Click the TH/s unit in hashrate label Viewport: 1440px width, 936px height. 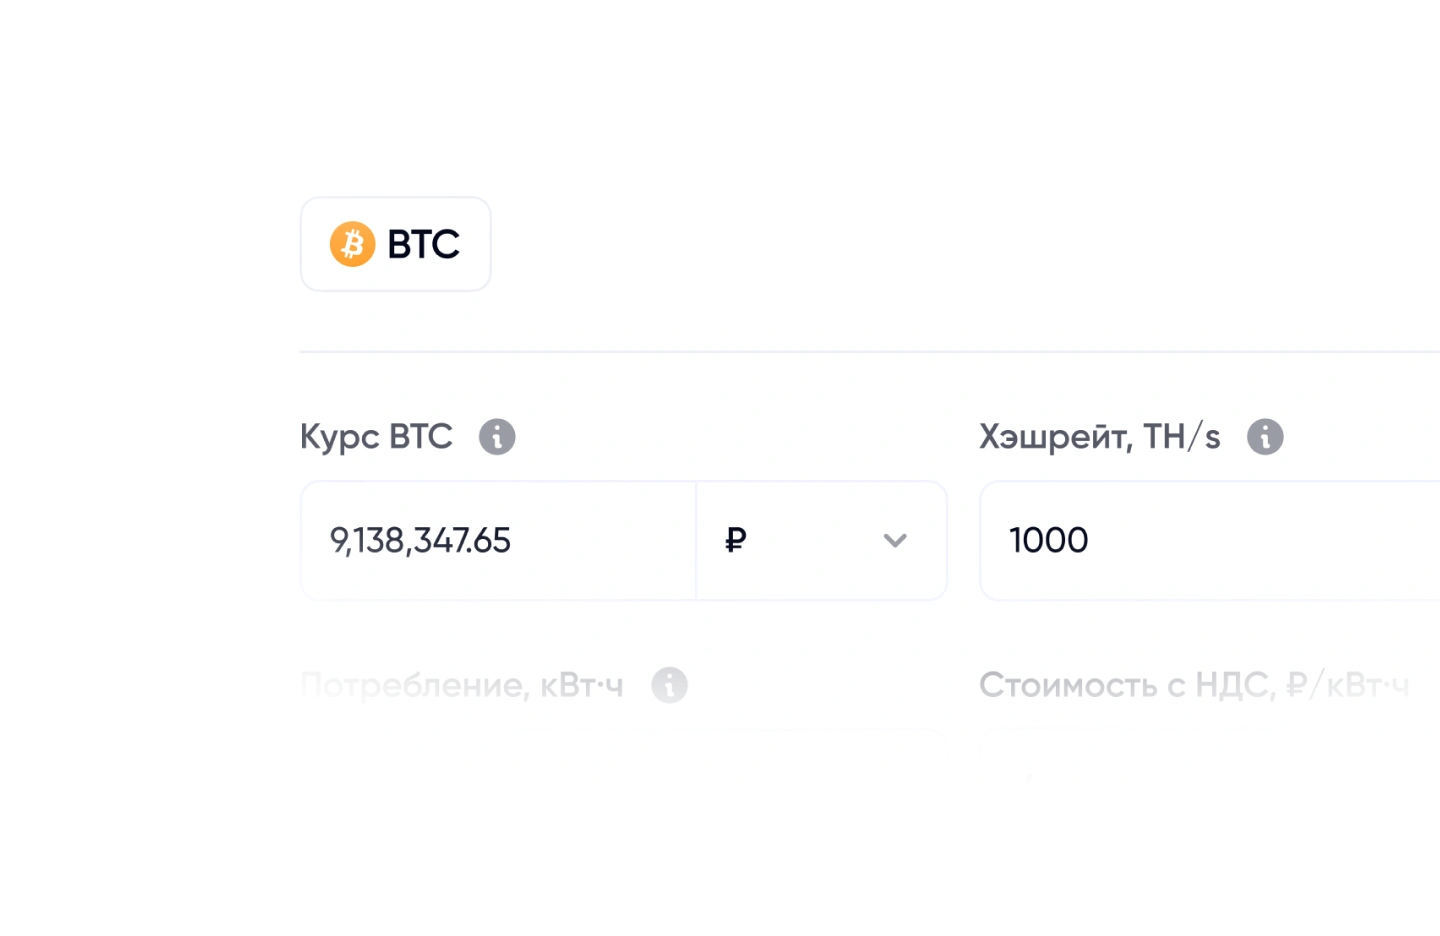pos(1182,437)
